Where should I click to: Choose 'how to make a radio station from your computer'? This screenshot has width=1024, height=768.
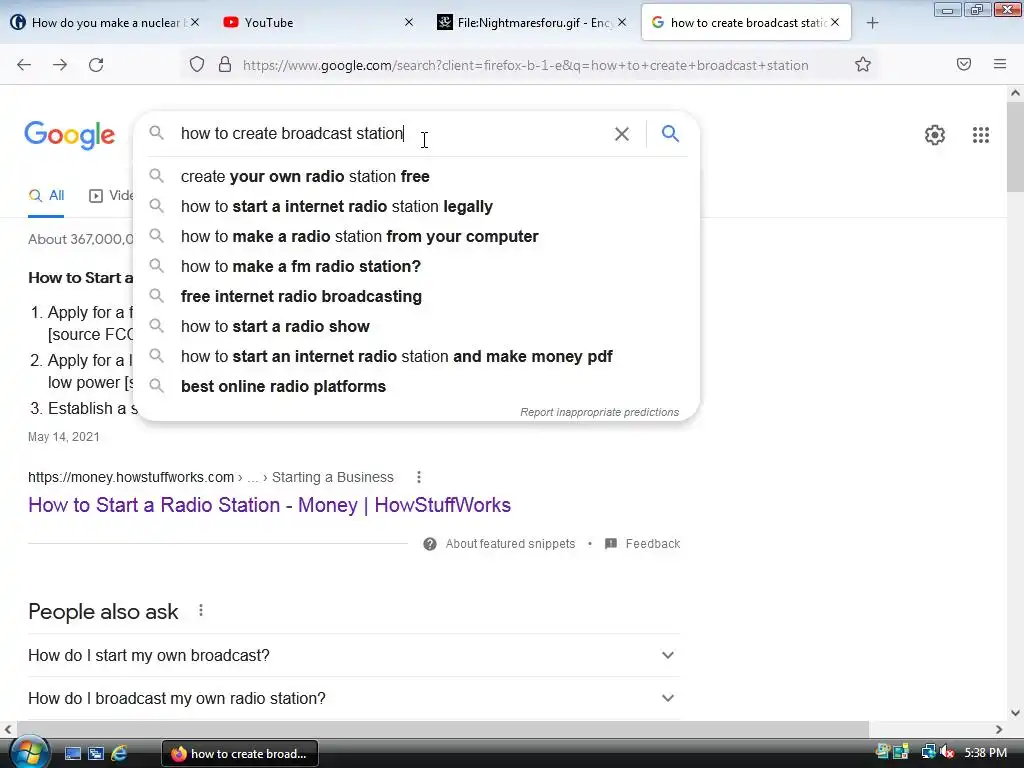417,236
